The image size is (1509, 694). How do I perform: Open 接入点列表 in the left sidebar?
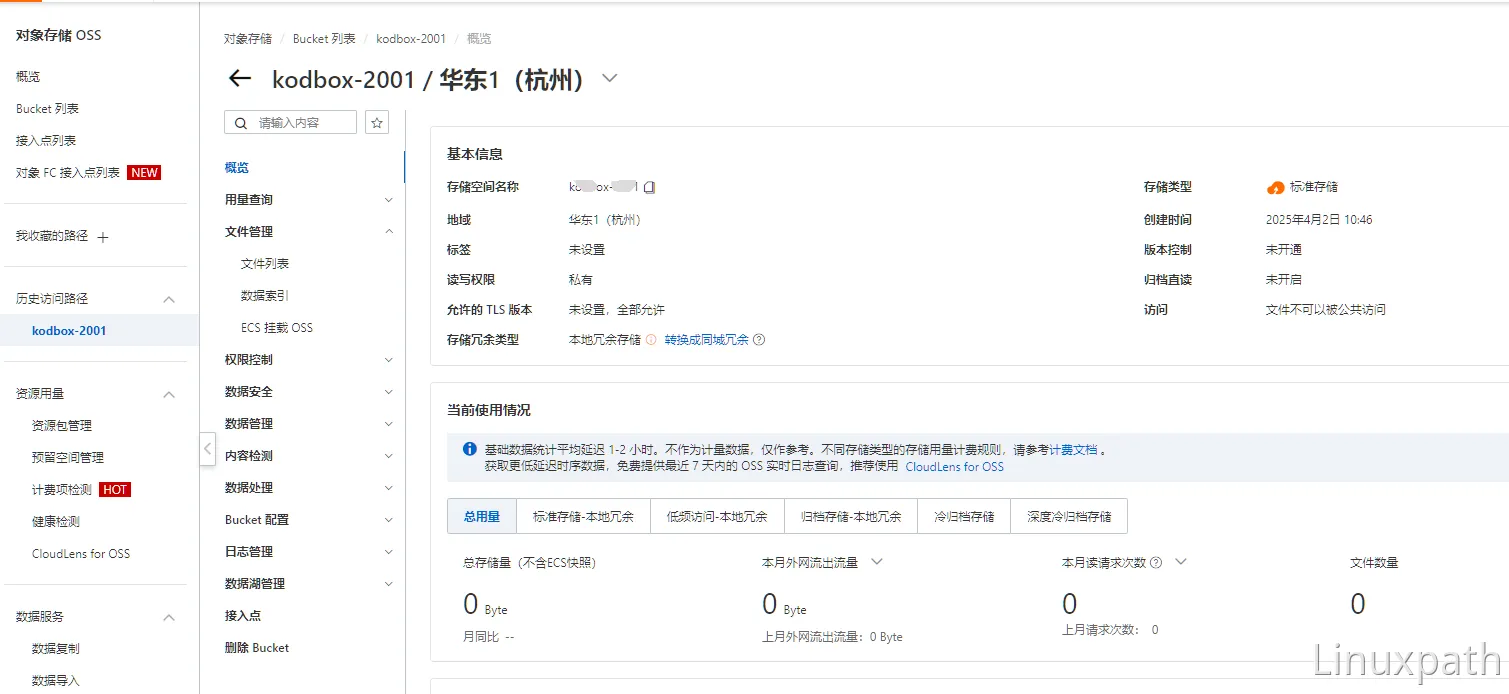click(x=46, y=141)
